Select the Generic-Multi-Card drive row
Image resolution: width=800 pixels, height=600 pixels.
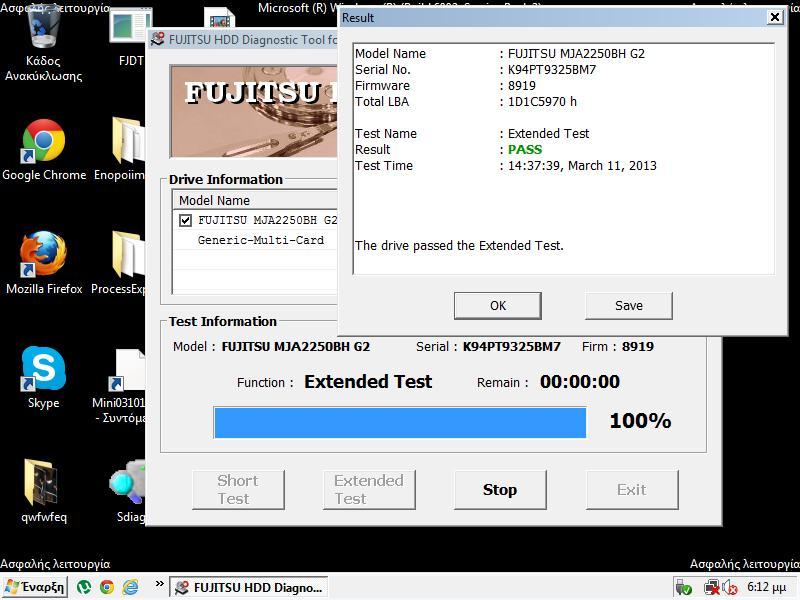[255, 240]
